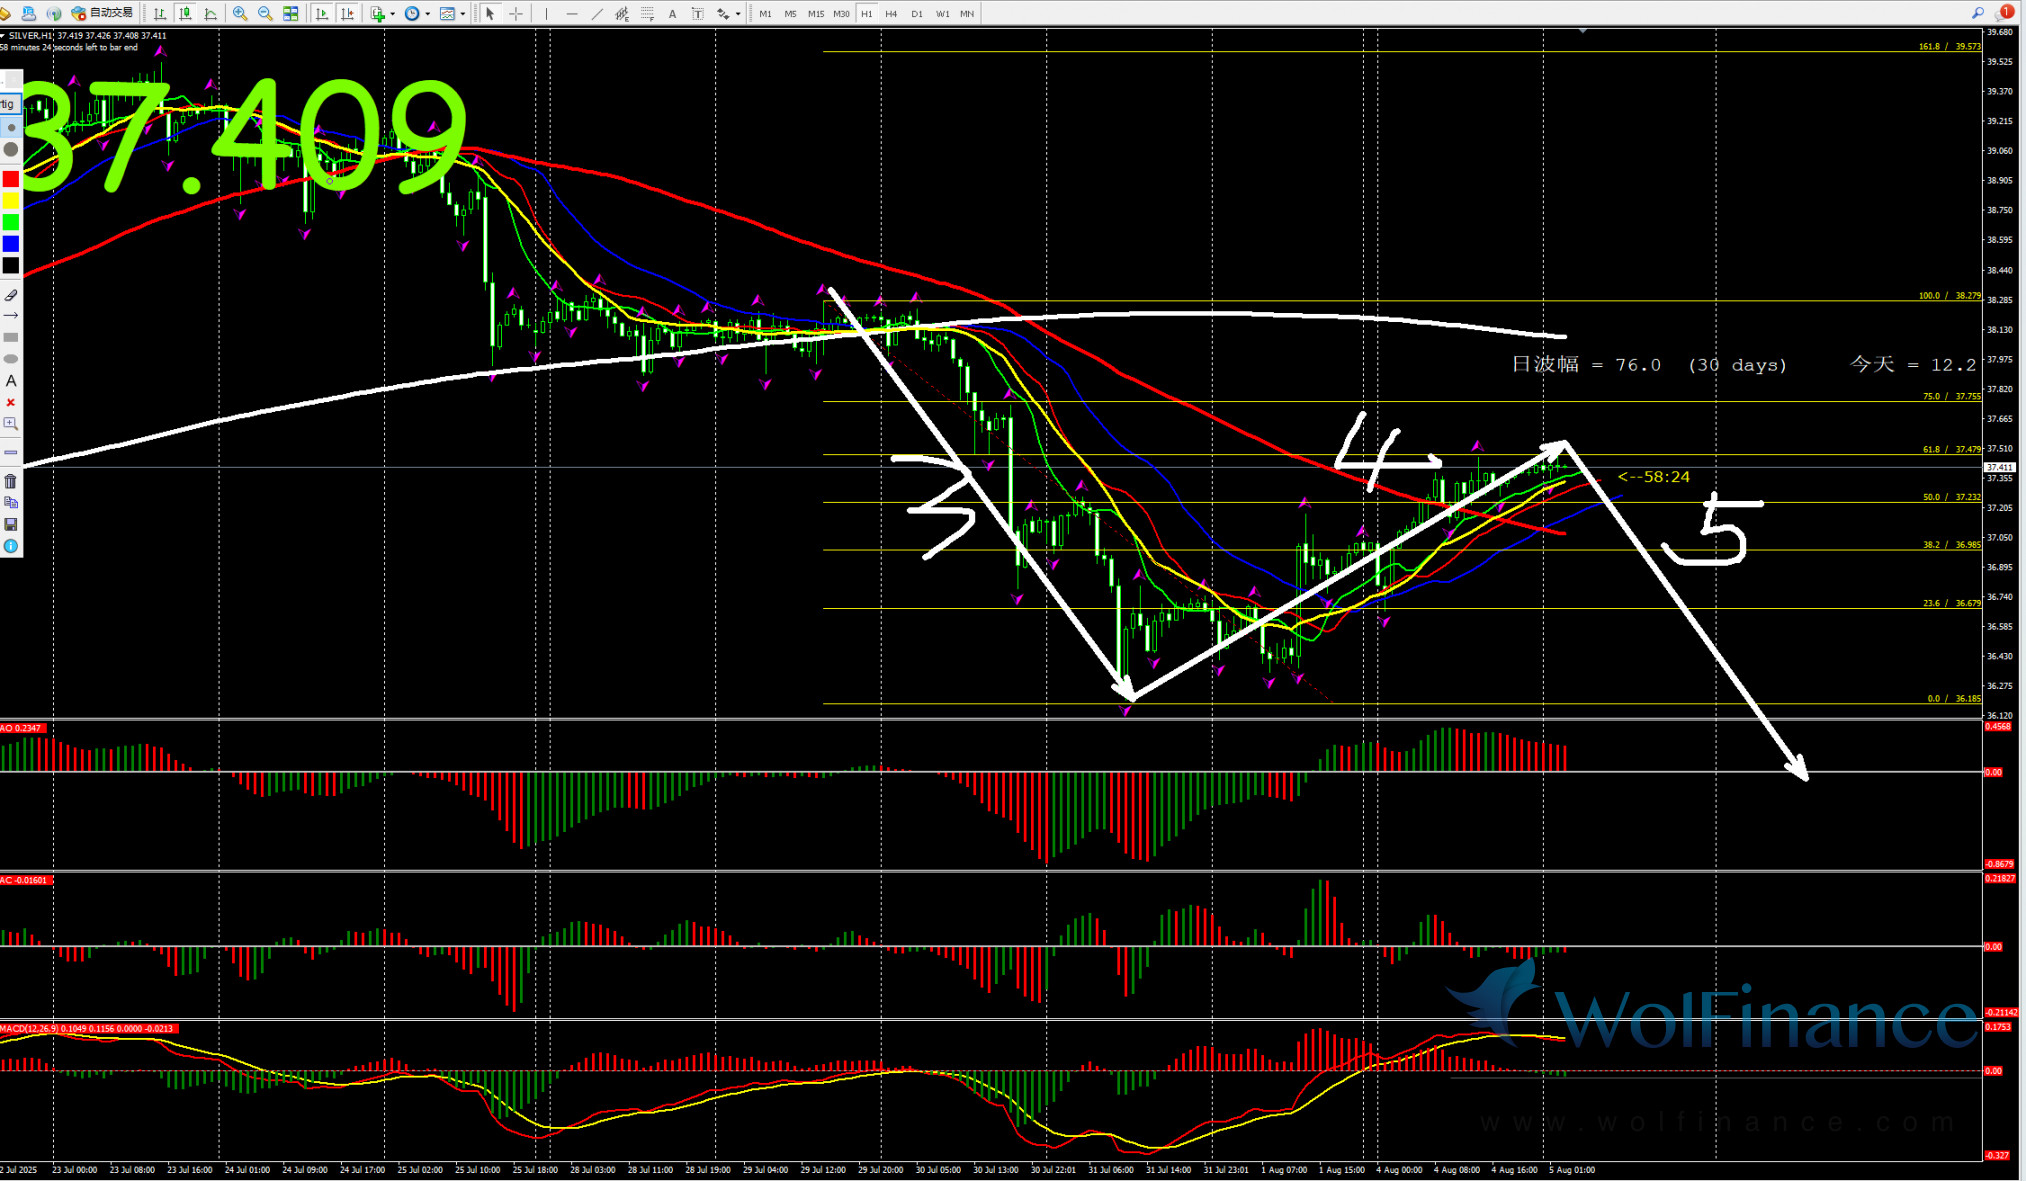Switch chart to bar chart mode
2026x1181 pixels.
pyautogui.click(x=160, y=13)
